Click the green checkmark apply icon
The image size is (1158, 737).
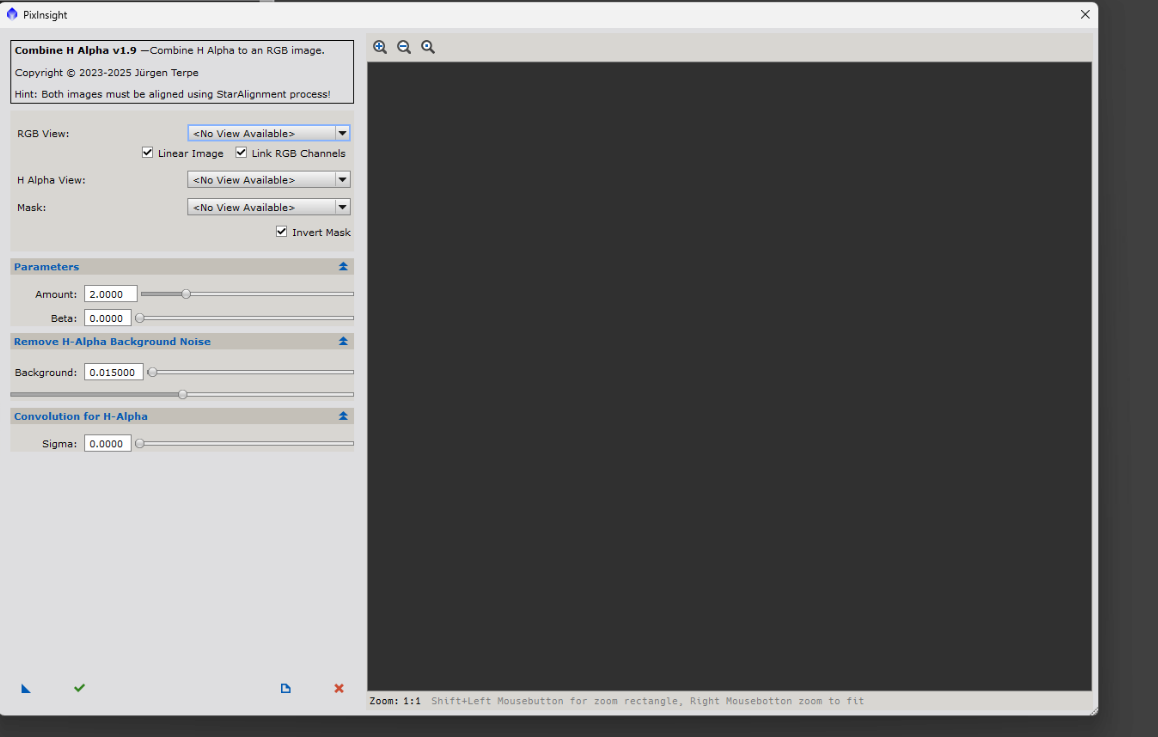click(80, 688)
